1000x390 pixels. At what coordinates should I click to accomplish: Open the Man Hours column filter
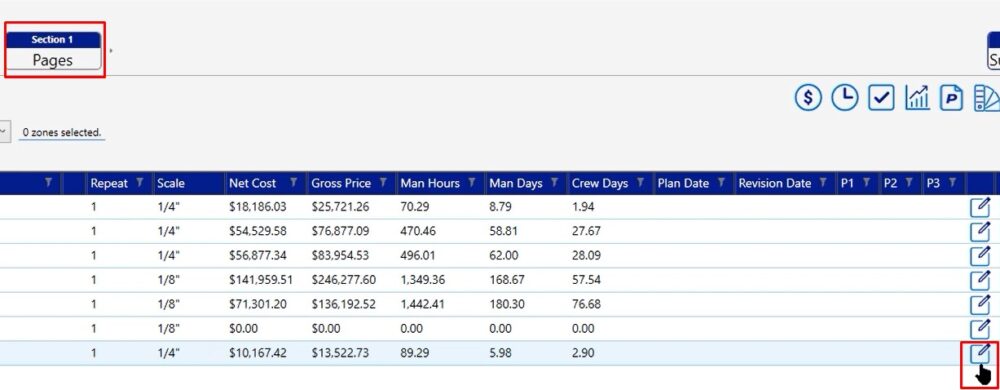(x=471, y=183)
